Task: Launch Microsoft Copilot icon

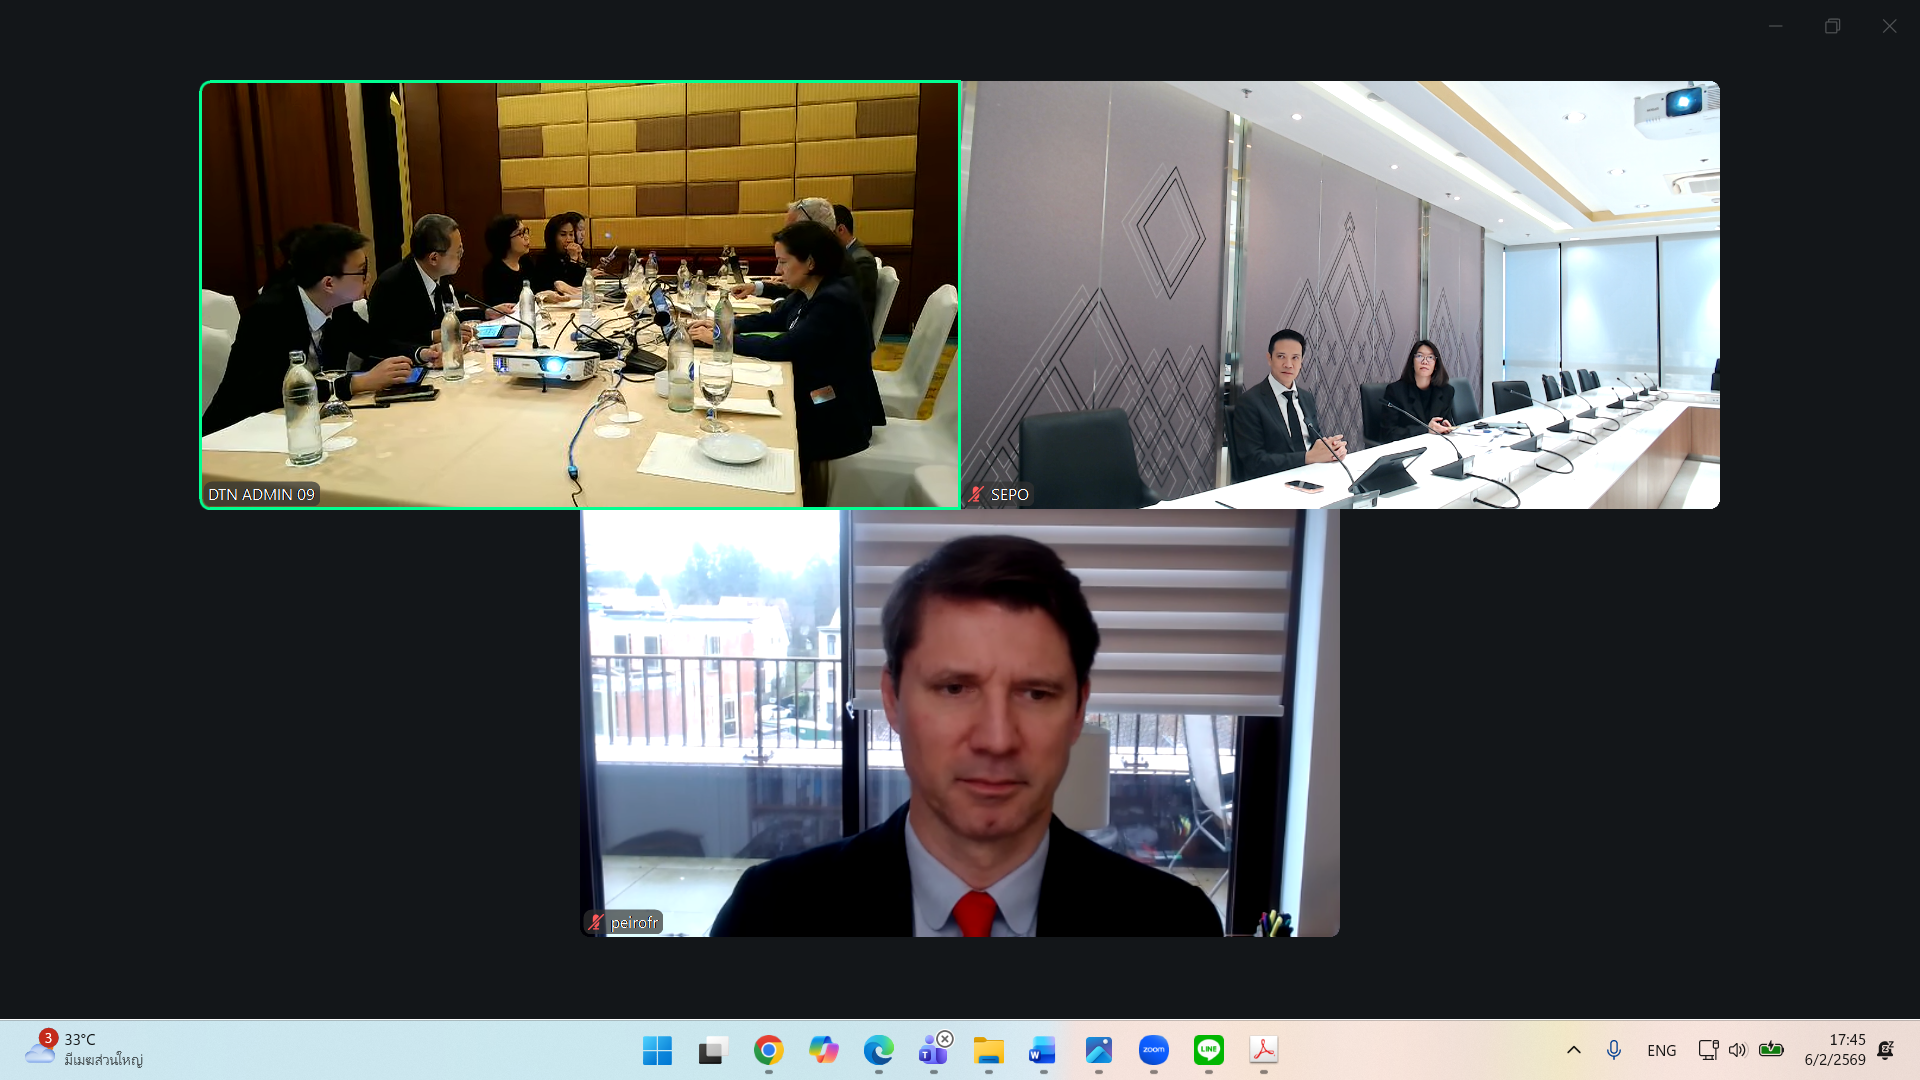Action: (x=823, y=1050)
